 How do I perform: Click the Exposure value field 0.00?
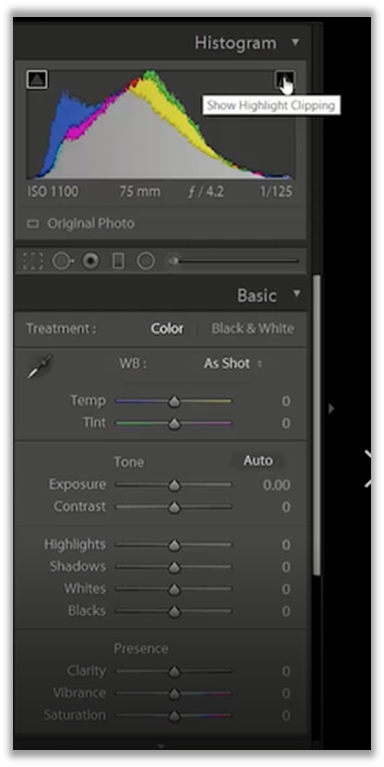coord(276,485)
